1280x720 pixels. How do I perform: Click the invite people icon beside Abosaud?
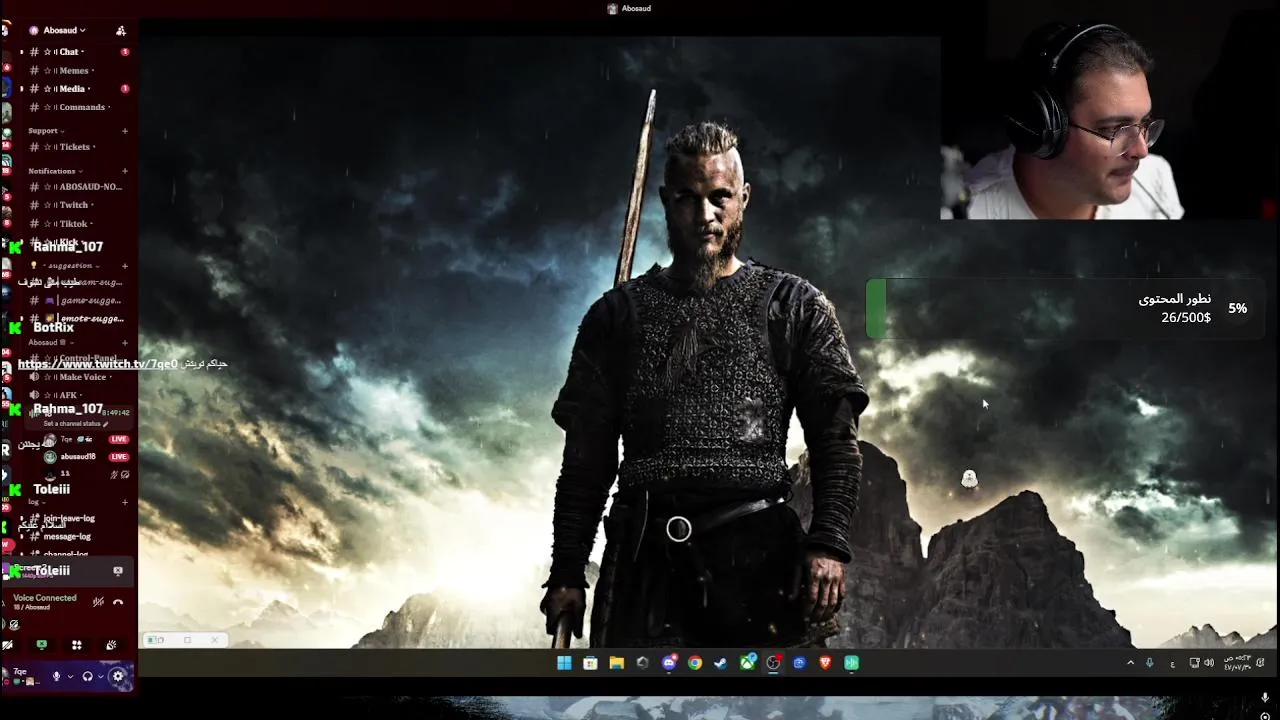[x=121, y=31]
